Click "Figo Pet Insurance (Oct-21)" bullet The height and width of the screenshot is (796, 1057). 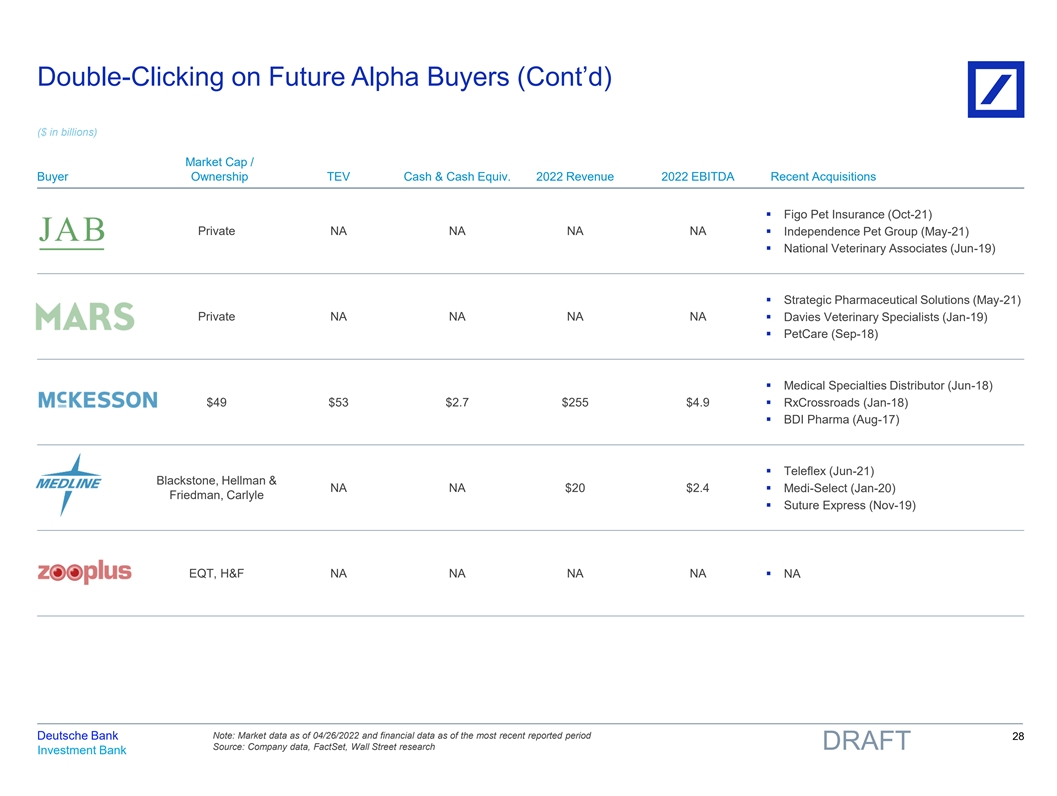[857, 214]
